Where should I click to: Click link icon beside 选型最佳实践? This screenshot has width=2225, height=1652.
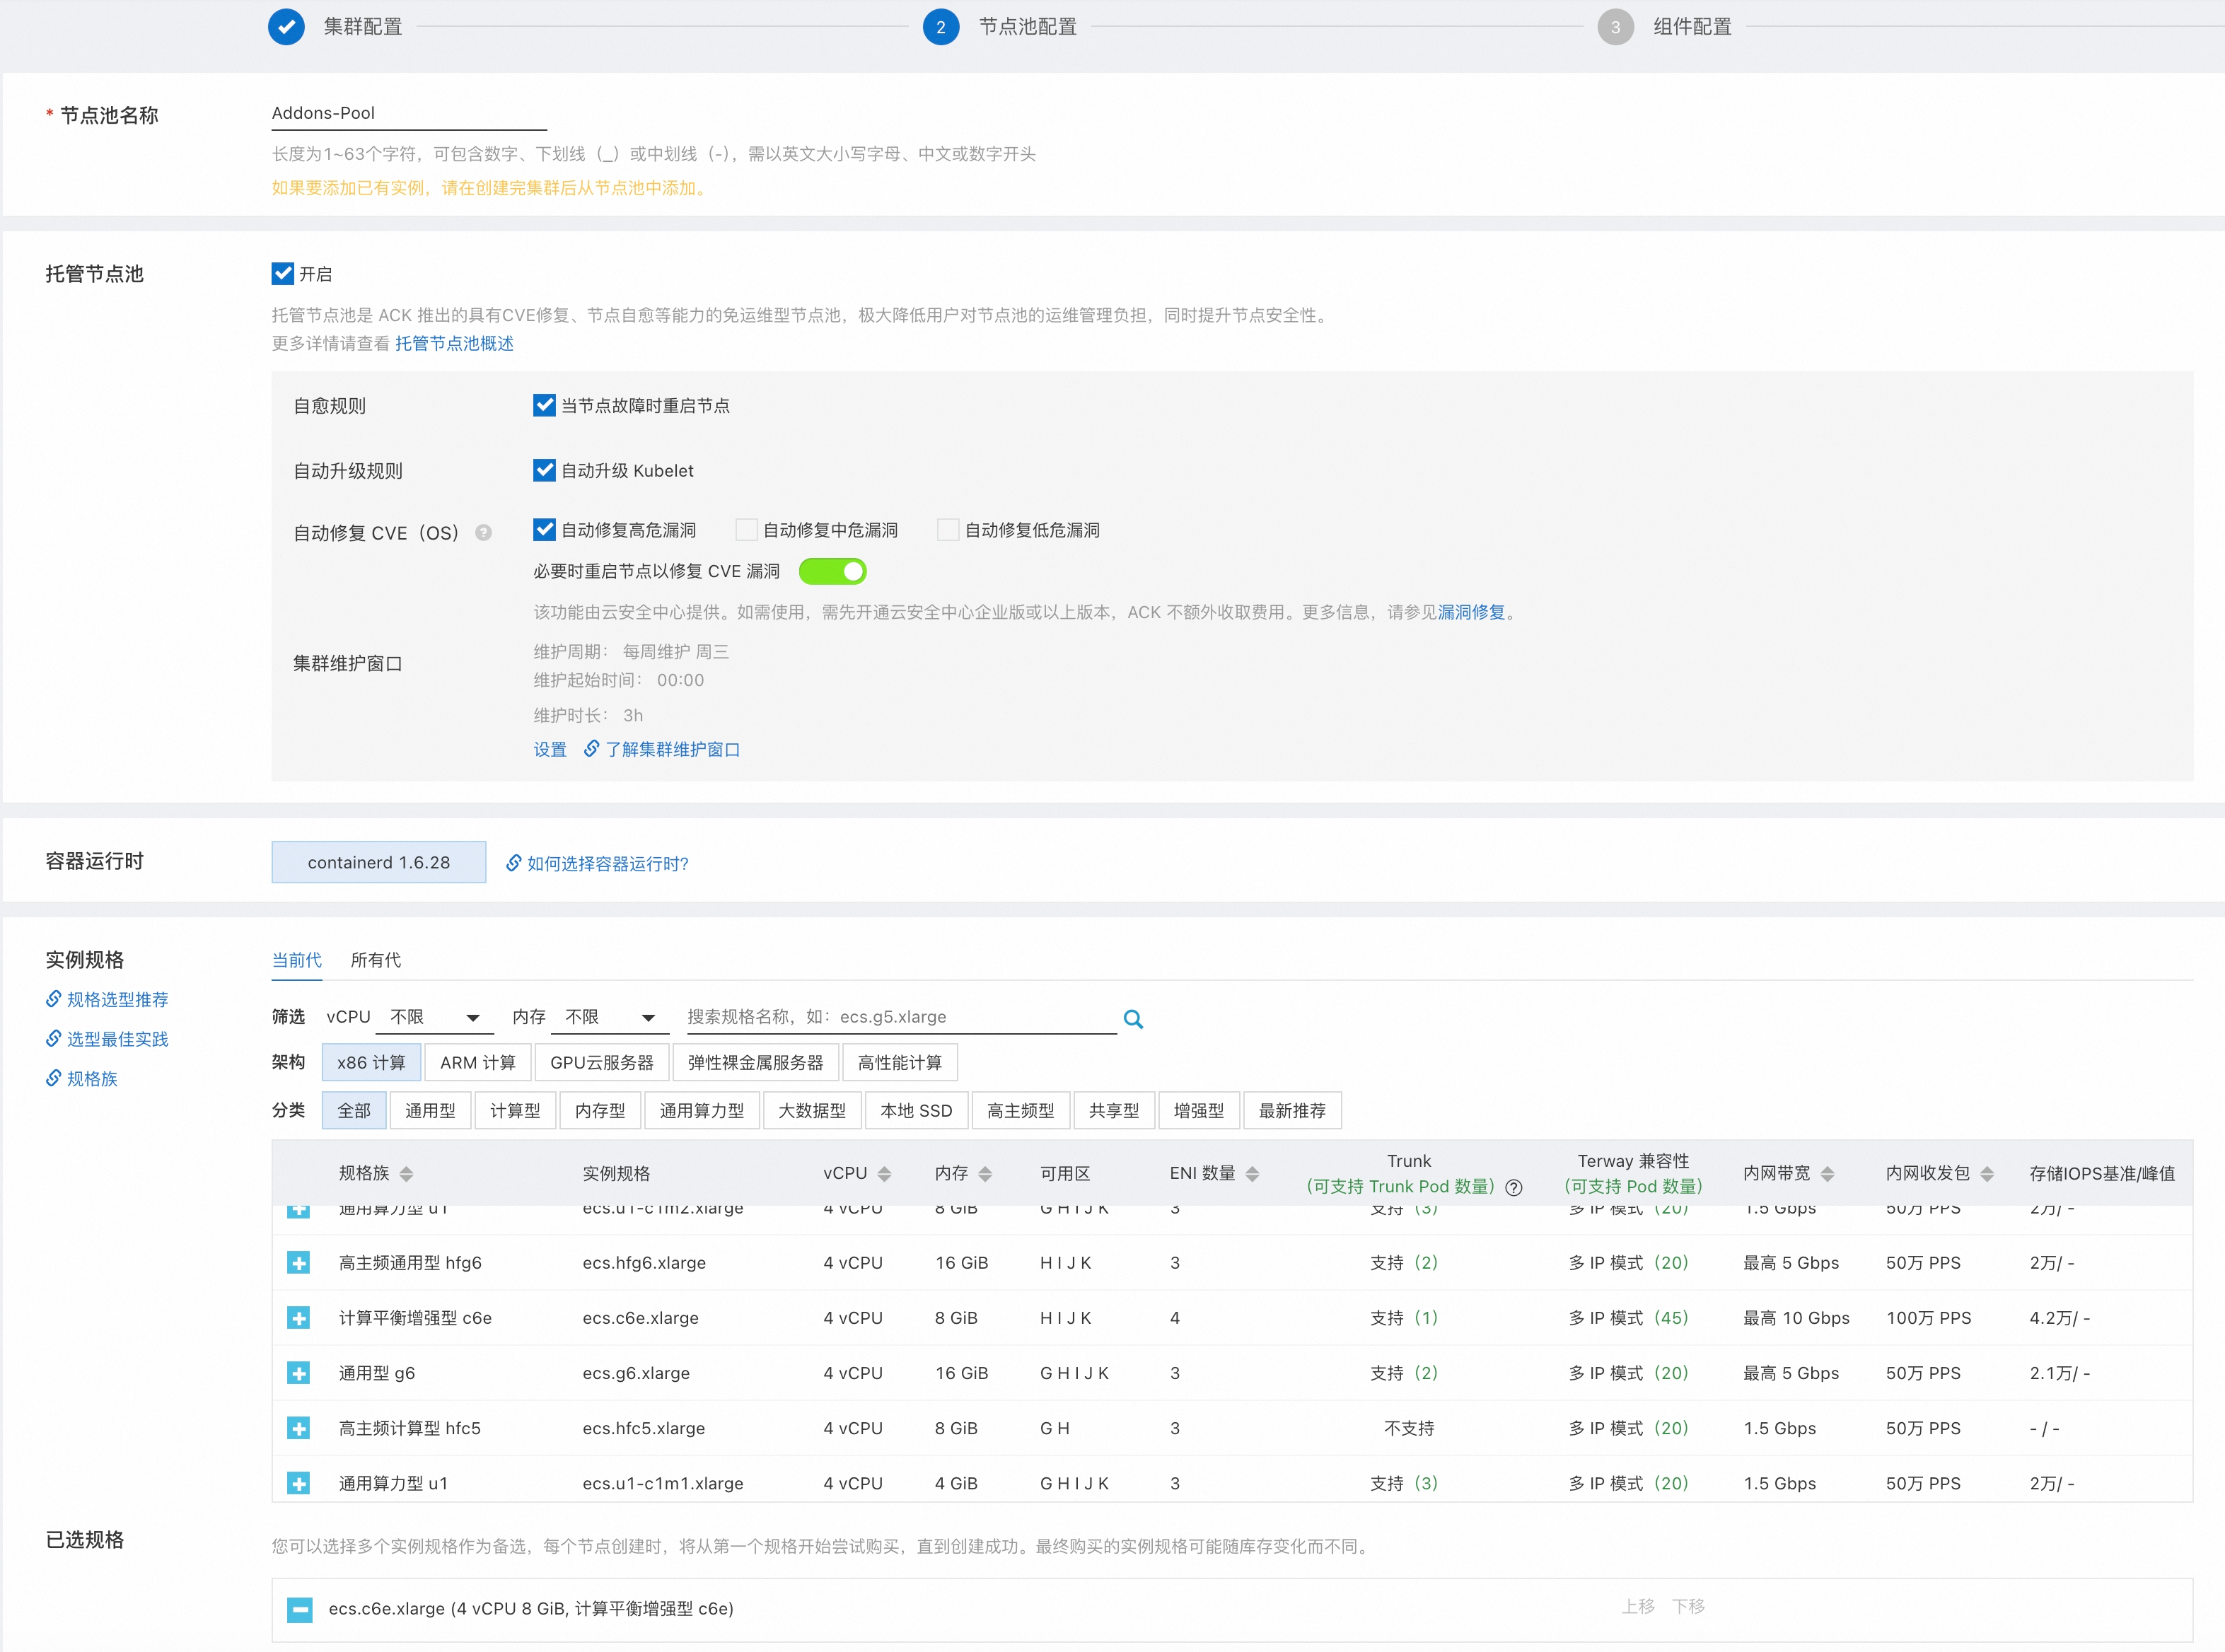point(53,1038)
